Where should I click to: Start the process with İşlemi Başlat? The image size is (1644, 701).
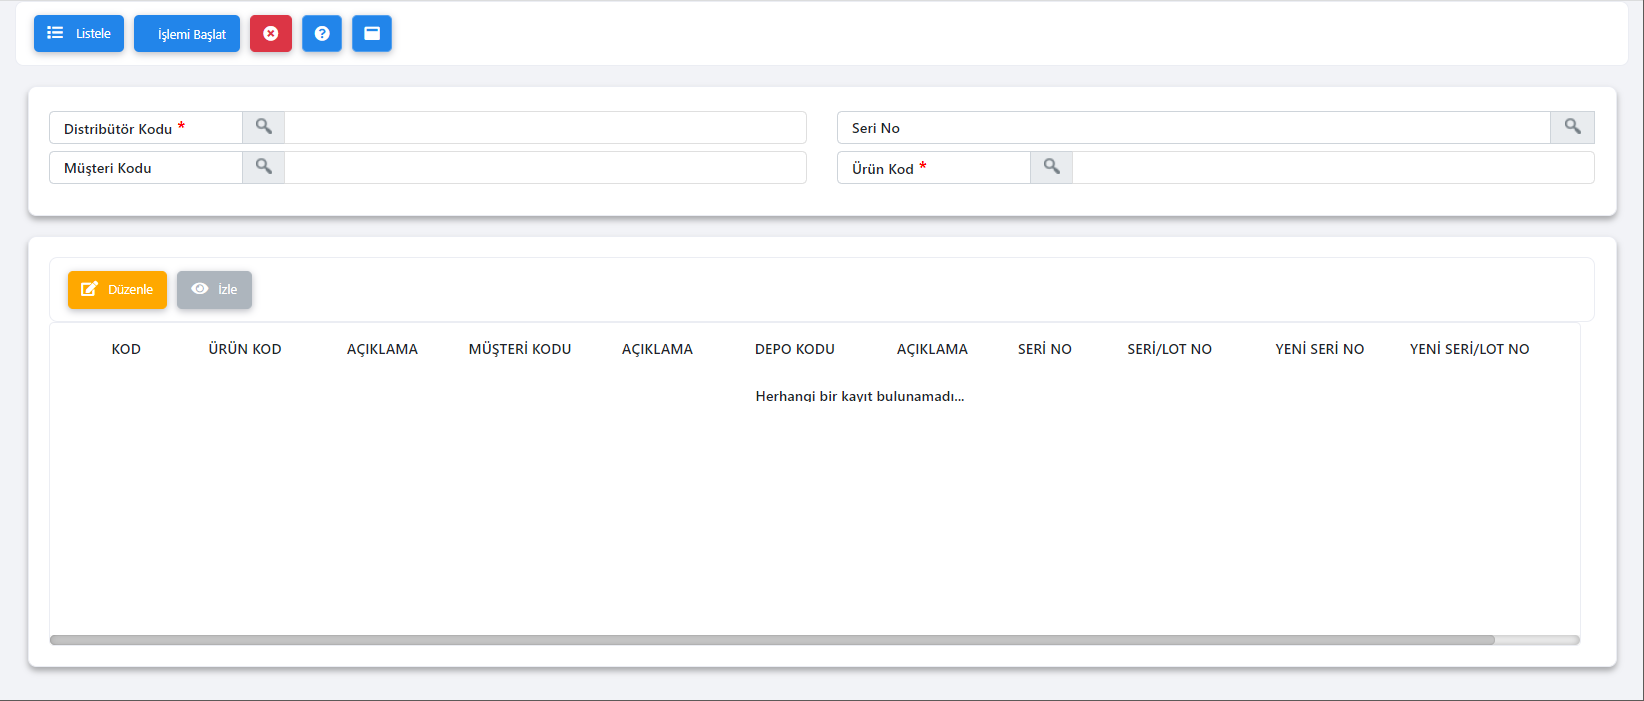tap(187, 33)
